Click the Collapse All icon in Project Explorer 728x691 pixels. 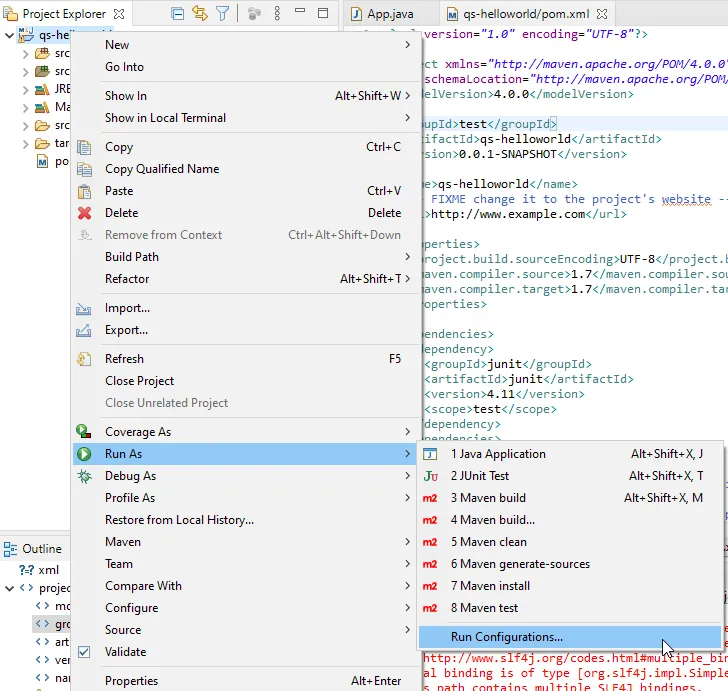tap(177, 14)
